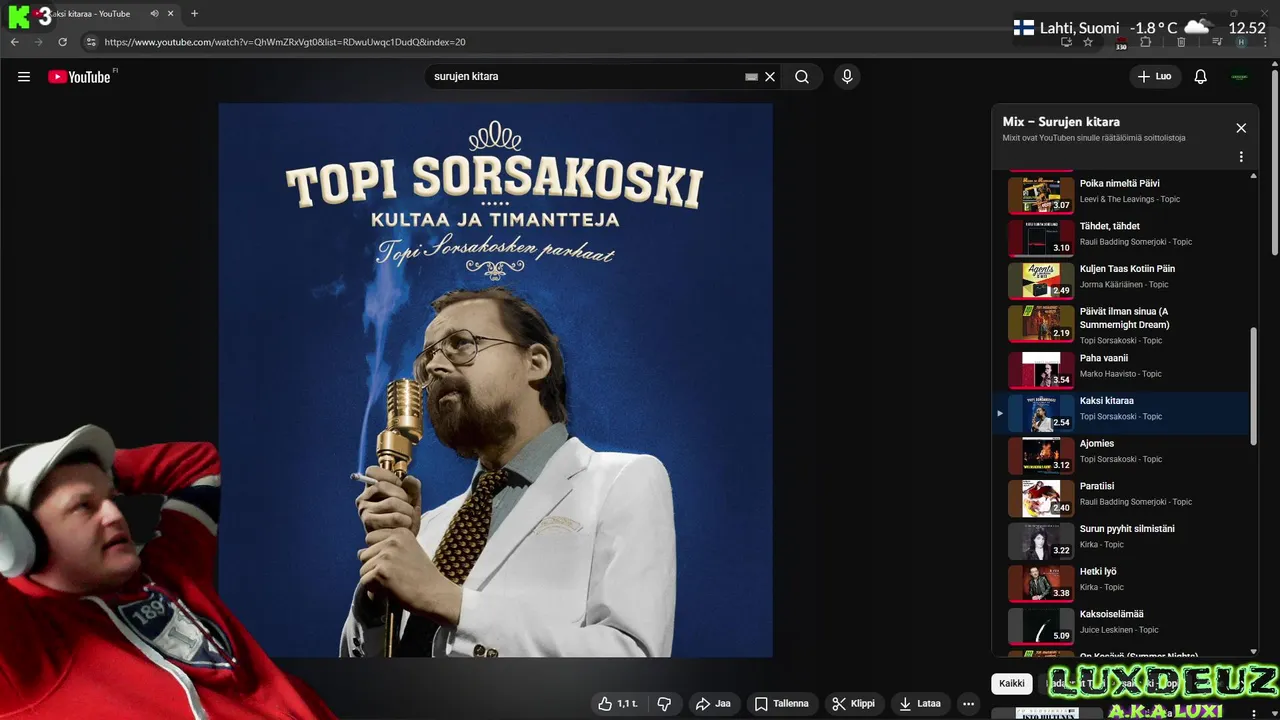Play Paratiisi by Rauli Badding Somerjoki
The height and width of the screenshot is (720, 1280).
click(x=1121, y=498)
